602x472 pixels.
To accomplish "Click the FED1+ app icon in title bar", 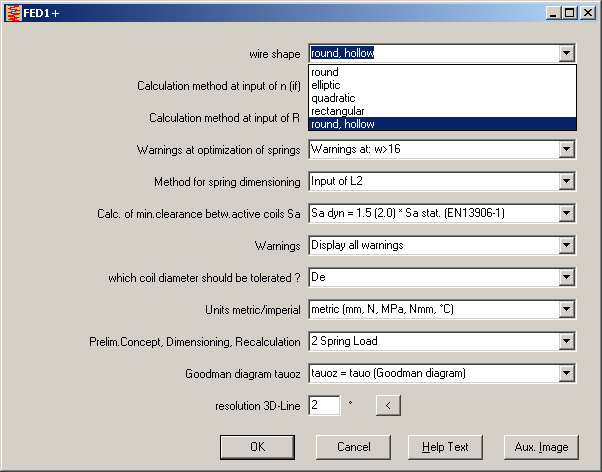I will point(12,12).
